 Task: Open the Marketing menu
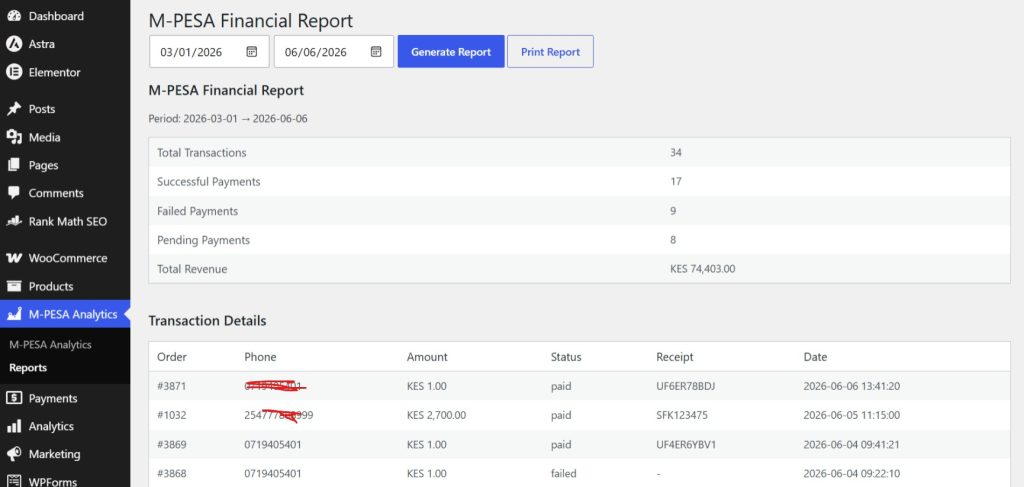point(54,454)
